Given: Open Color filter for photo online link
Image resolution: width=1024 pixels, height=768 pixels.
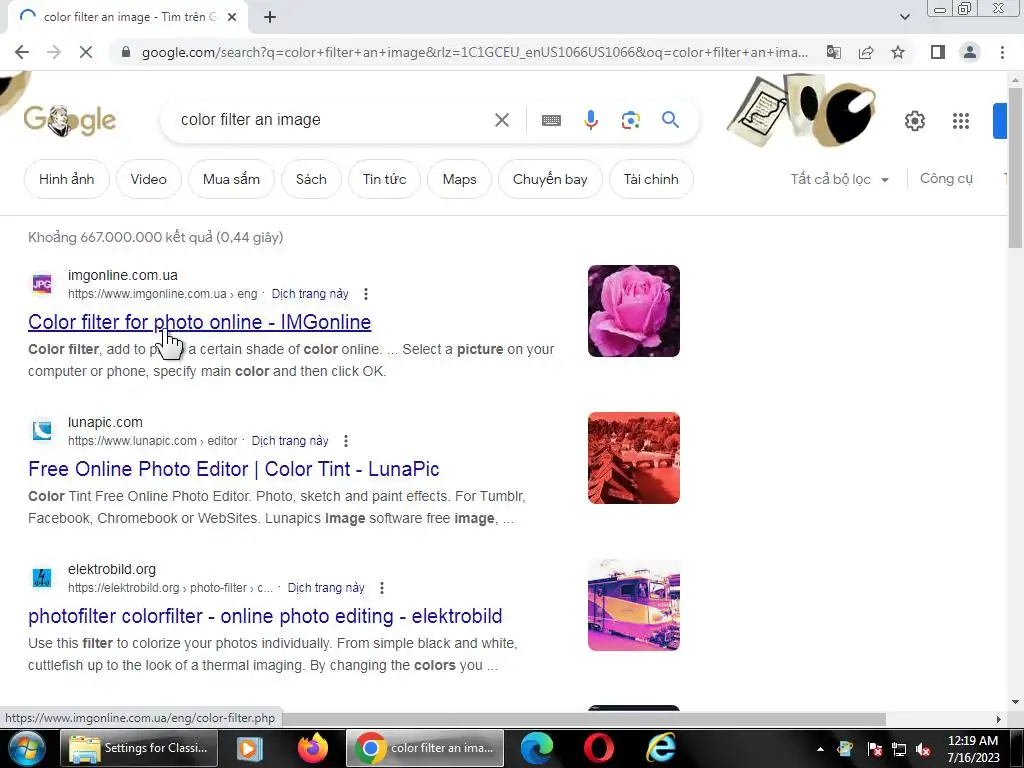Looking at the screenshot, I should (199, 322).
